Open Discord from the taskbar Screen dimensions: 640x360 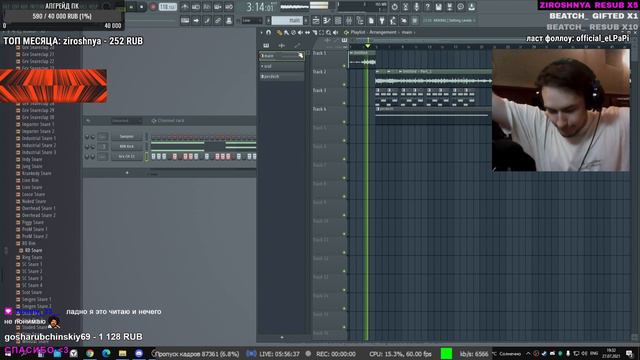139,353
